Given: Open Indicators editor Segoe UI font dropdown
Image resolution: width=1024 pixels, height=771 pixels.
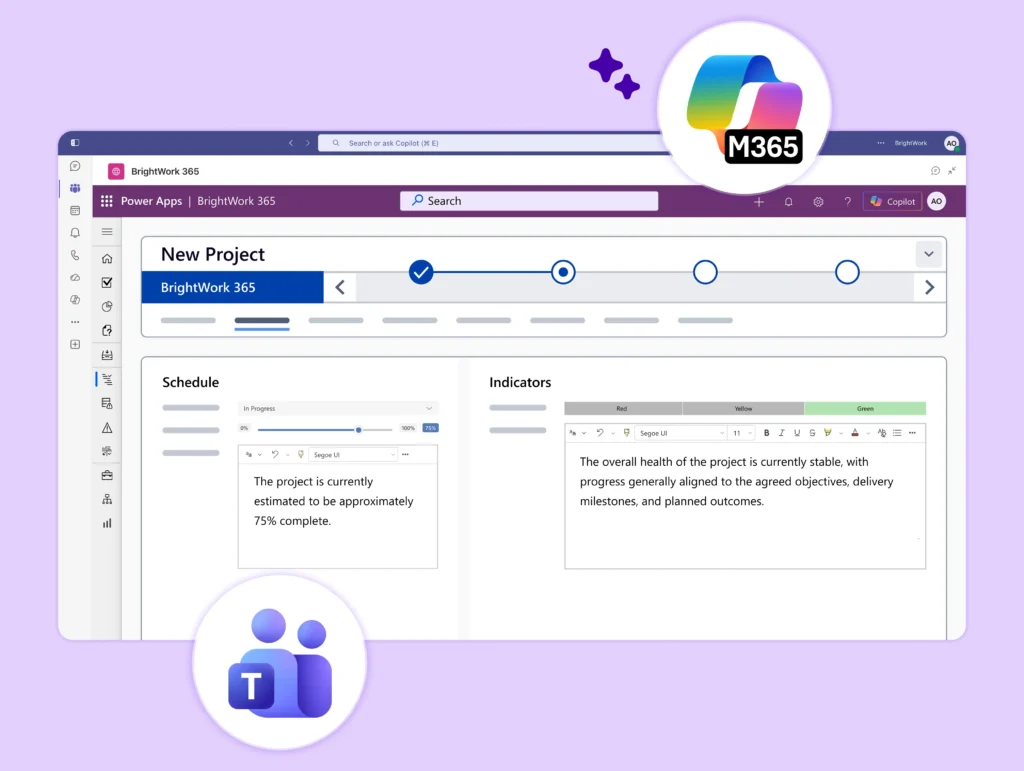Looking at the screenshot, I should click(680, 433).
